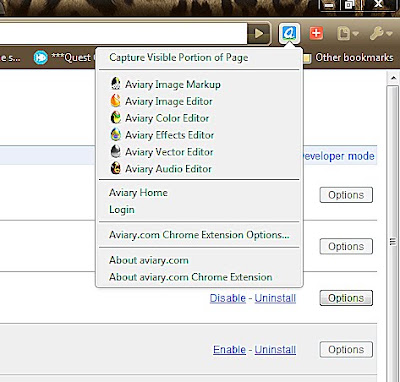Screen dimensions: 400x382
Task: Open the Other bookmarks folder
Action: (x=348, y=57)
